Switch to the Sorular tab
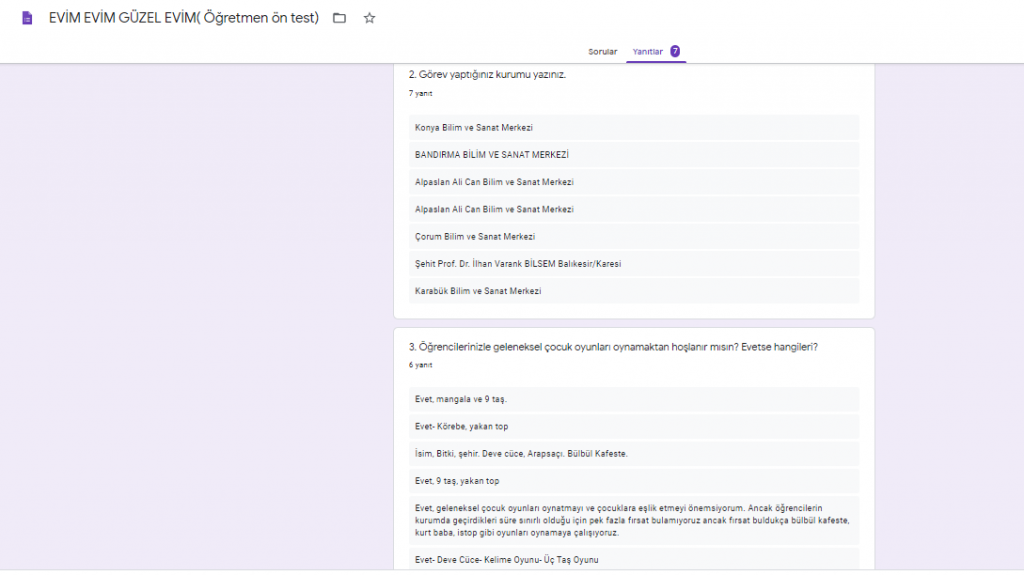 602,51
